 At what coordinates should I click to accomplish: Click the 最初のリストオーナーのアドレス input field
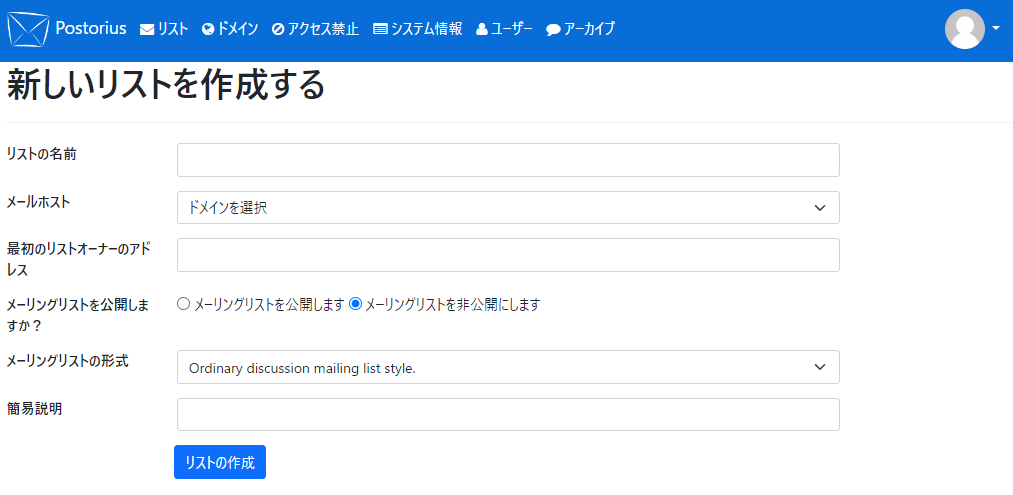508,255
